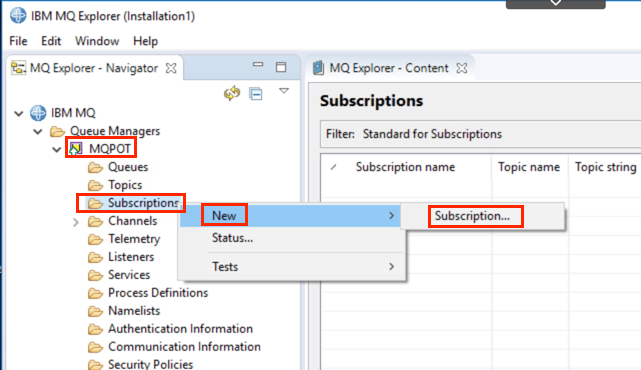Image resolution: width=641 pixels, height=370 pixels.
Task: Click the MQPOT queue manager icon
Action: click(76, 149)
